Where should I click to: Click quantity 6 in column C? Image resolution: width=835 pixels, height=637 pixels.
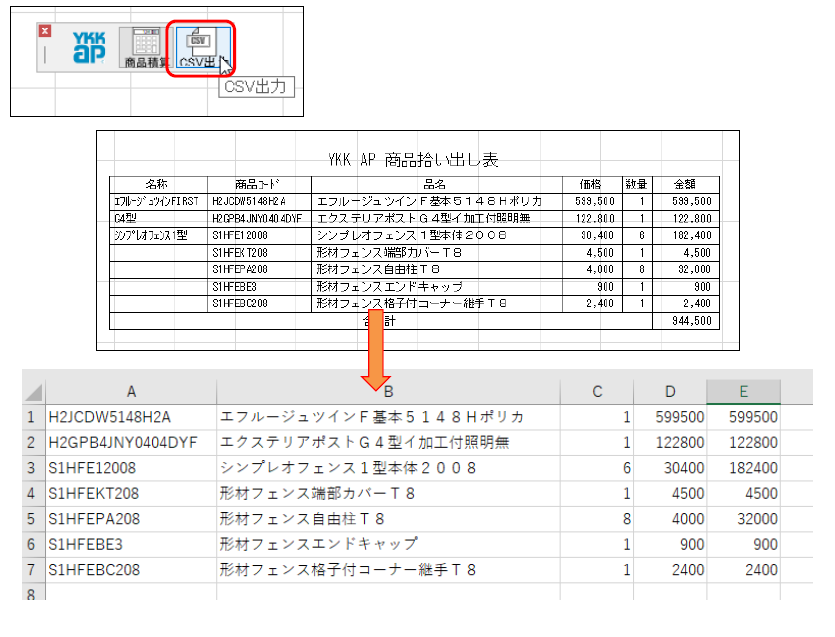pos(597,468)
